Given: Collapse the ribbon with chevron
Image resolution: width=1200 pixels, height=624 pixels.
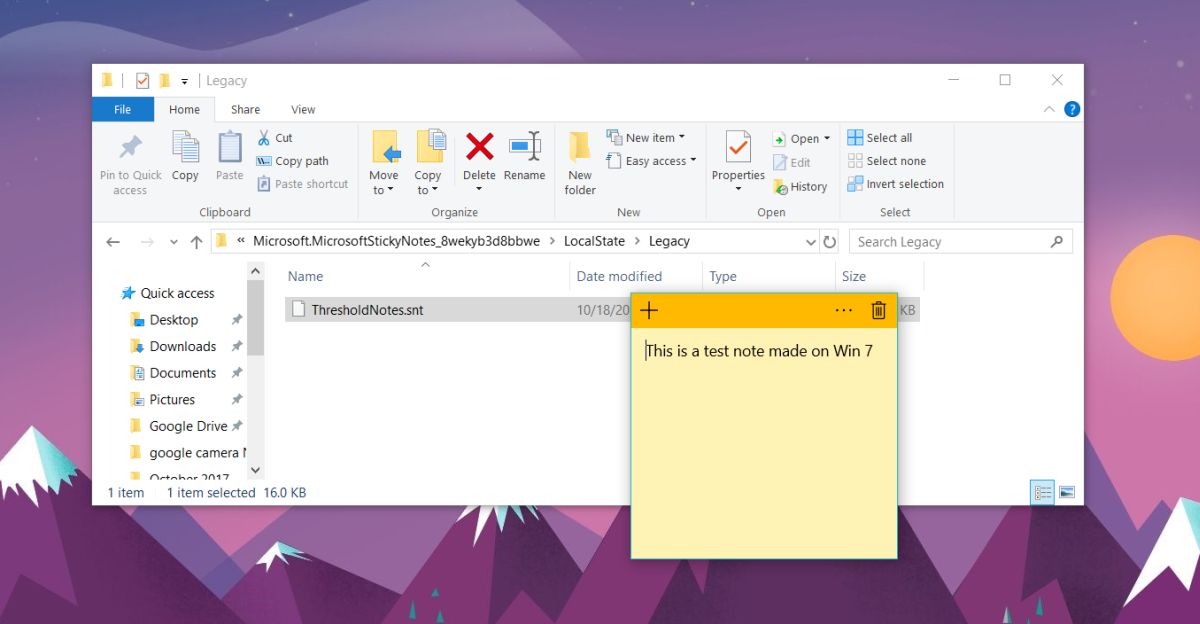Looking at the screenshot, I should pos(1049,109).
